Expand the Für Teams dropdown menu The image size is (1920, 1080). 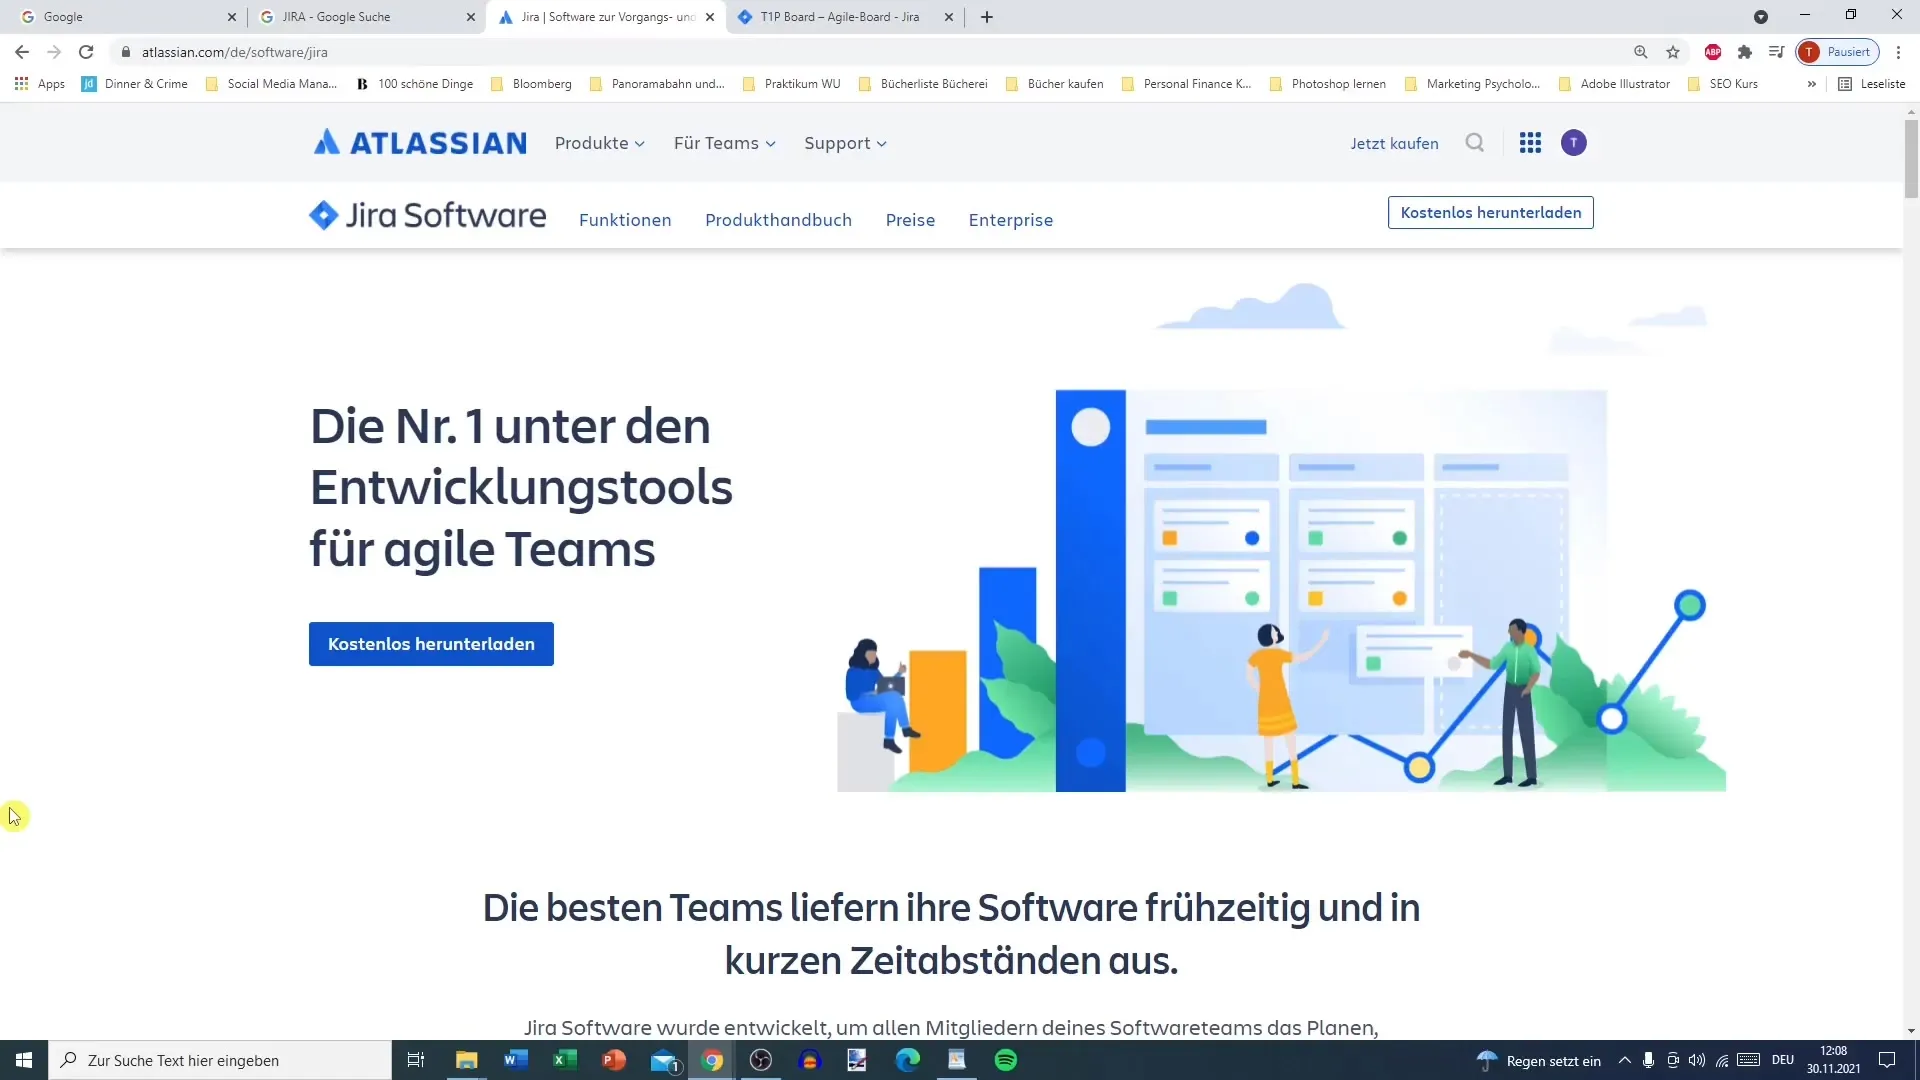click(x=725, y=143)
